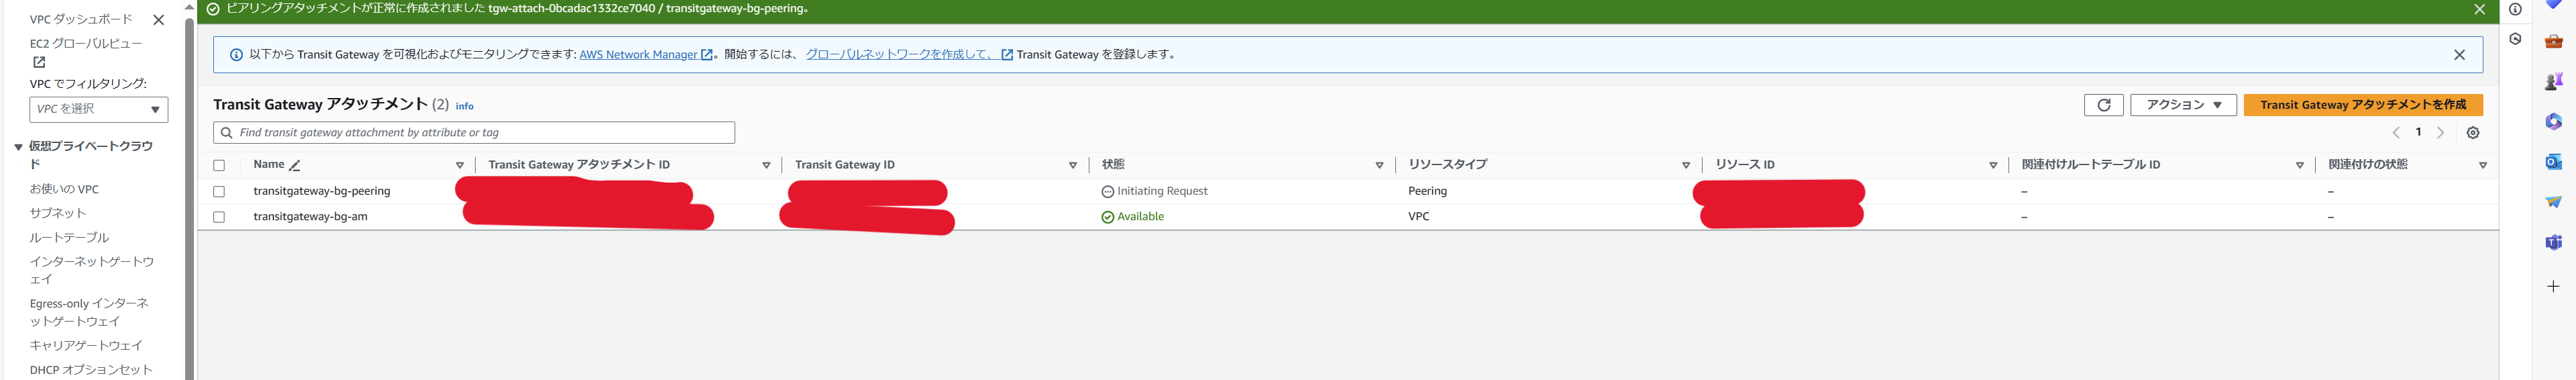Image resolution: width=2576 pixels, height=380 pixels.
Task: Click the blue tag icon at sidebar top
Action: (2553, 5)
